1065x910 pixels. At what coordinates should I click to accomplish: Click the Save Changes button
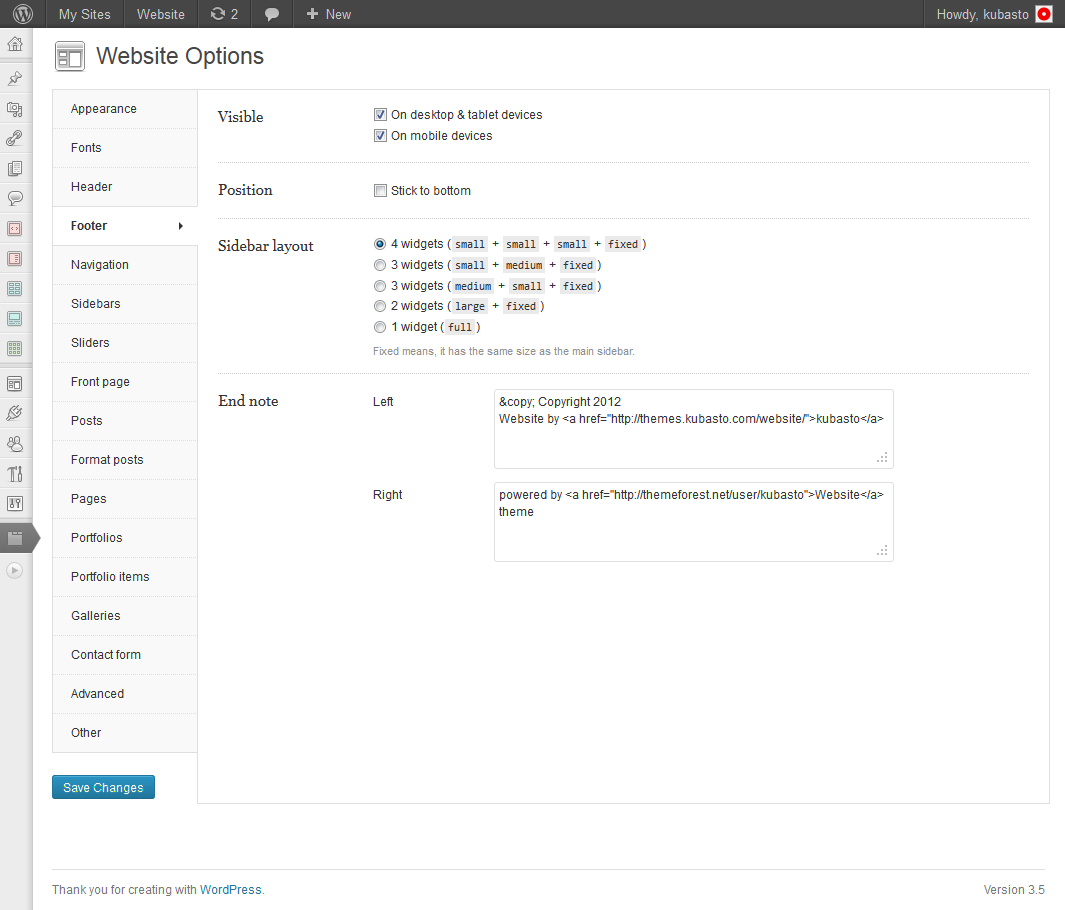click(103, 788)
